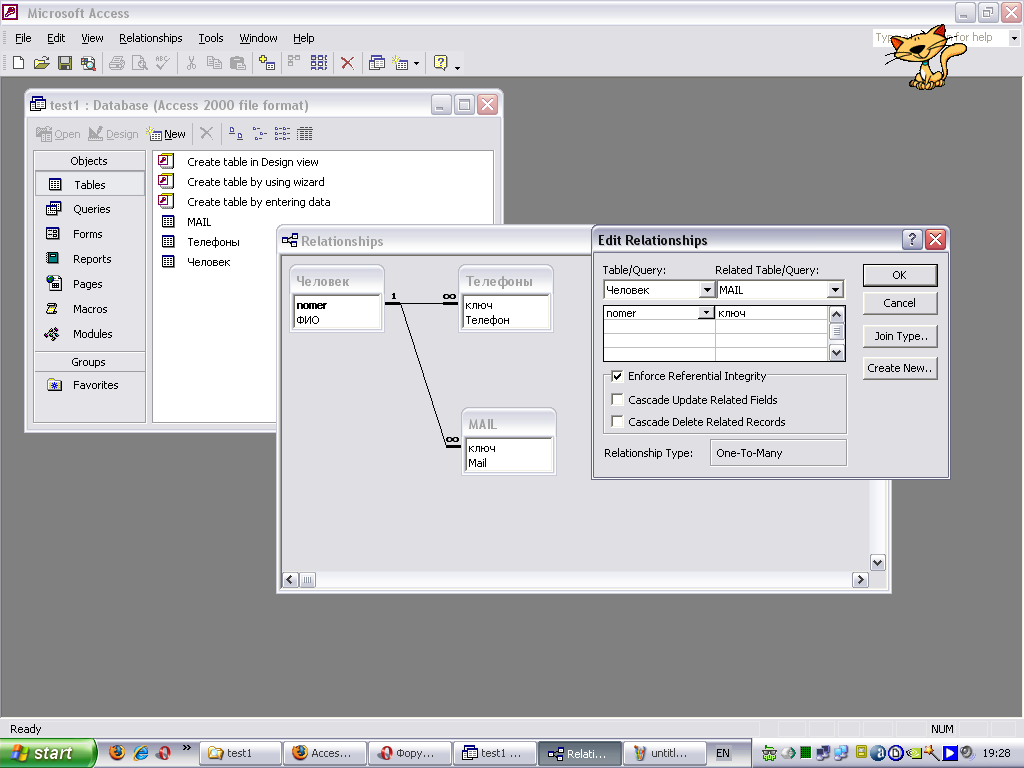Open the nomer field dropdown arrow

pos(706,313)
